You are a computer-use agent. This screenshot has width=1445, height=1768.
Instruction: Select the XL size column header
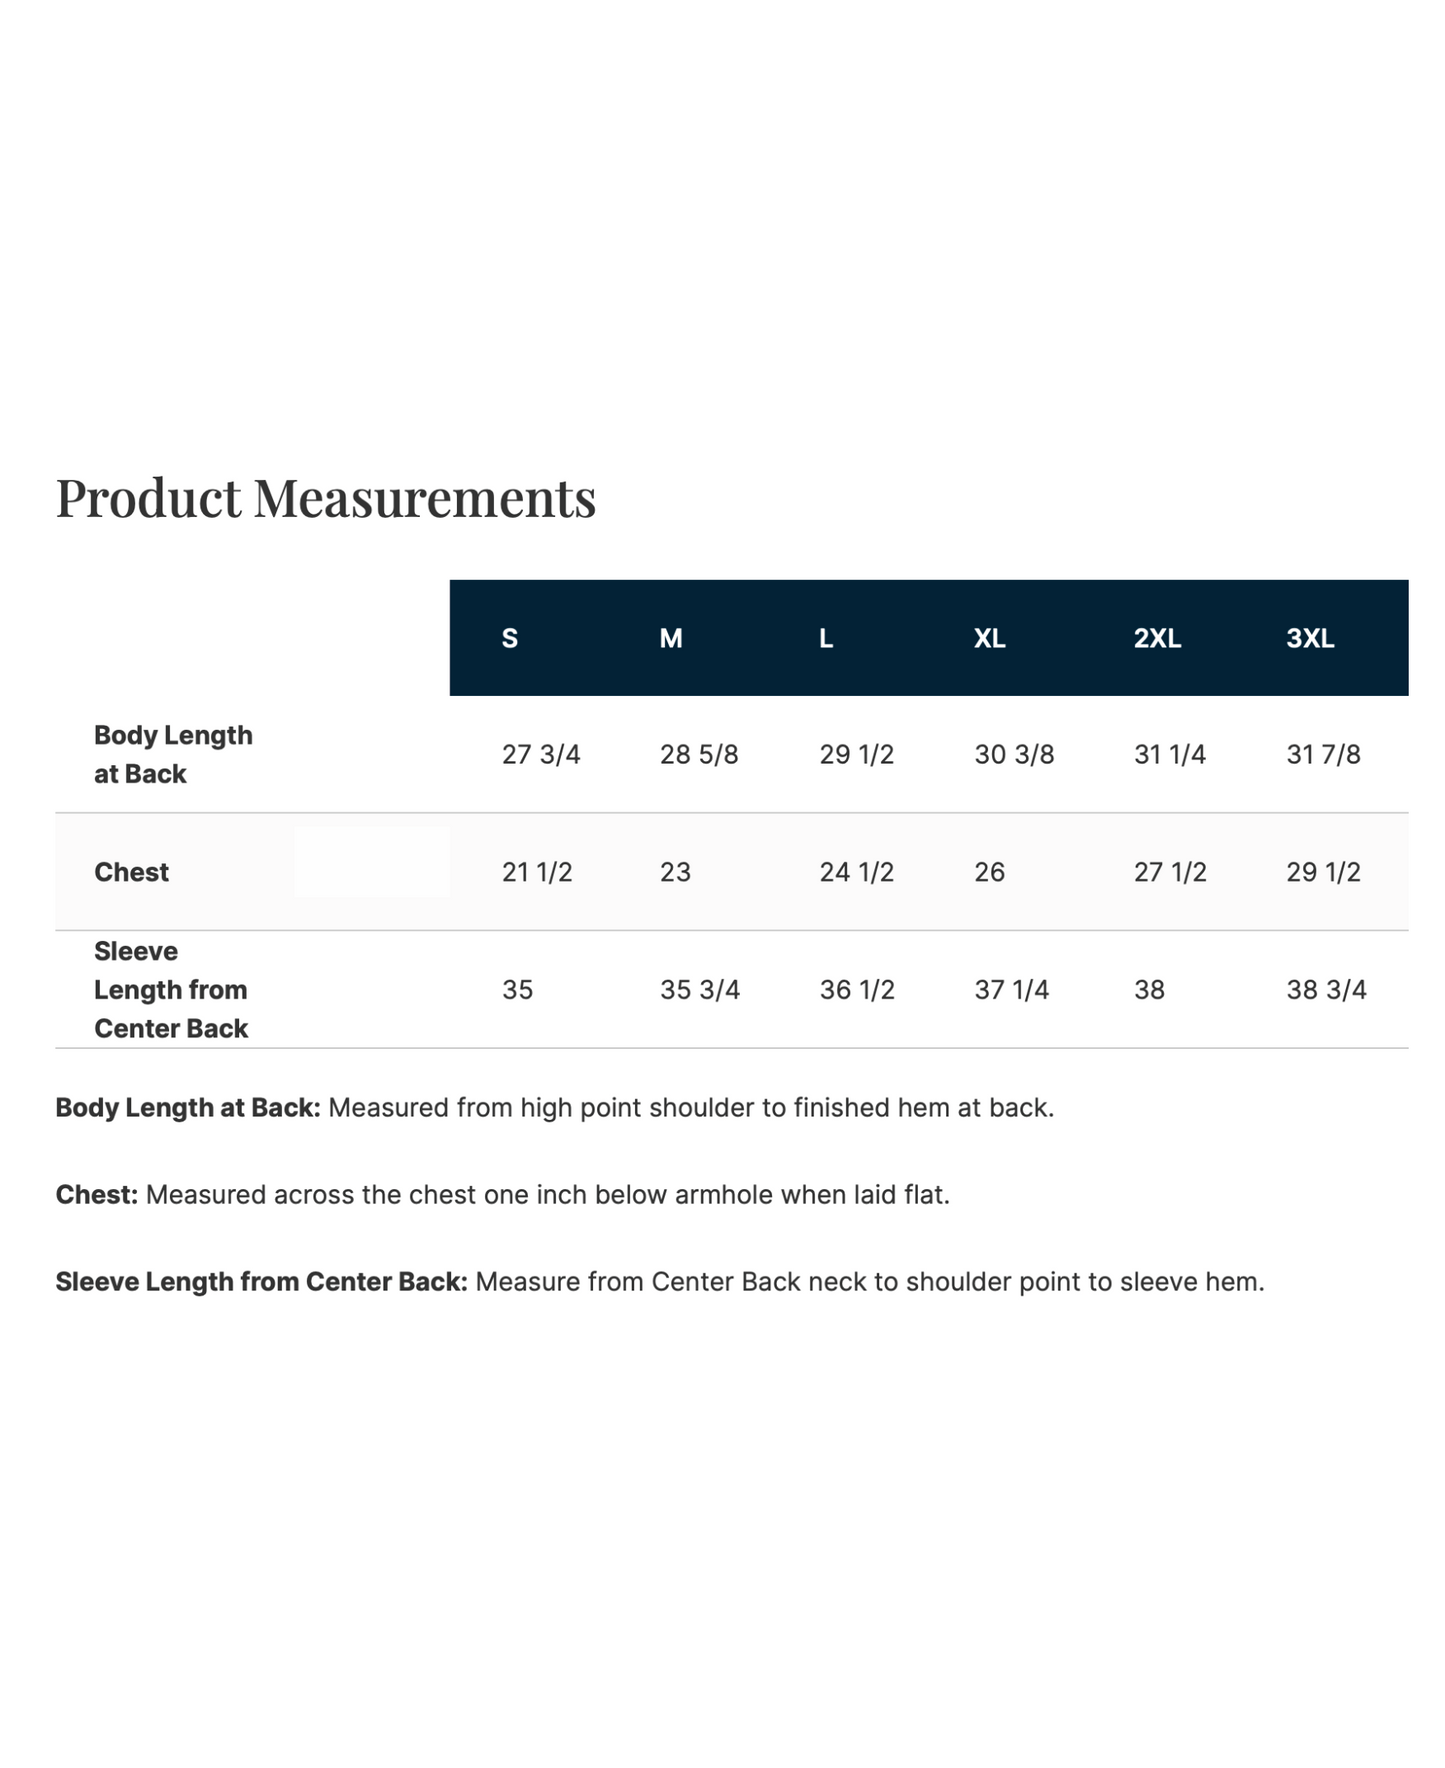[x=990, y=638]
